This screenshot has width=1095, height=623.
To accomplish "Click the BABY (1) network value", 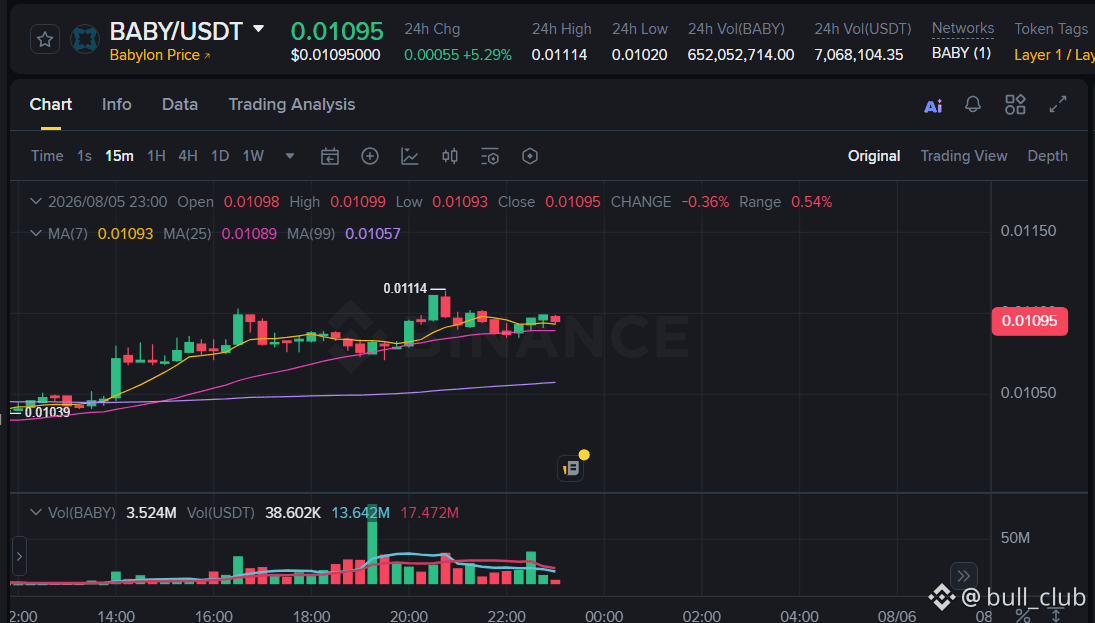I will point(962,53).
